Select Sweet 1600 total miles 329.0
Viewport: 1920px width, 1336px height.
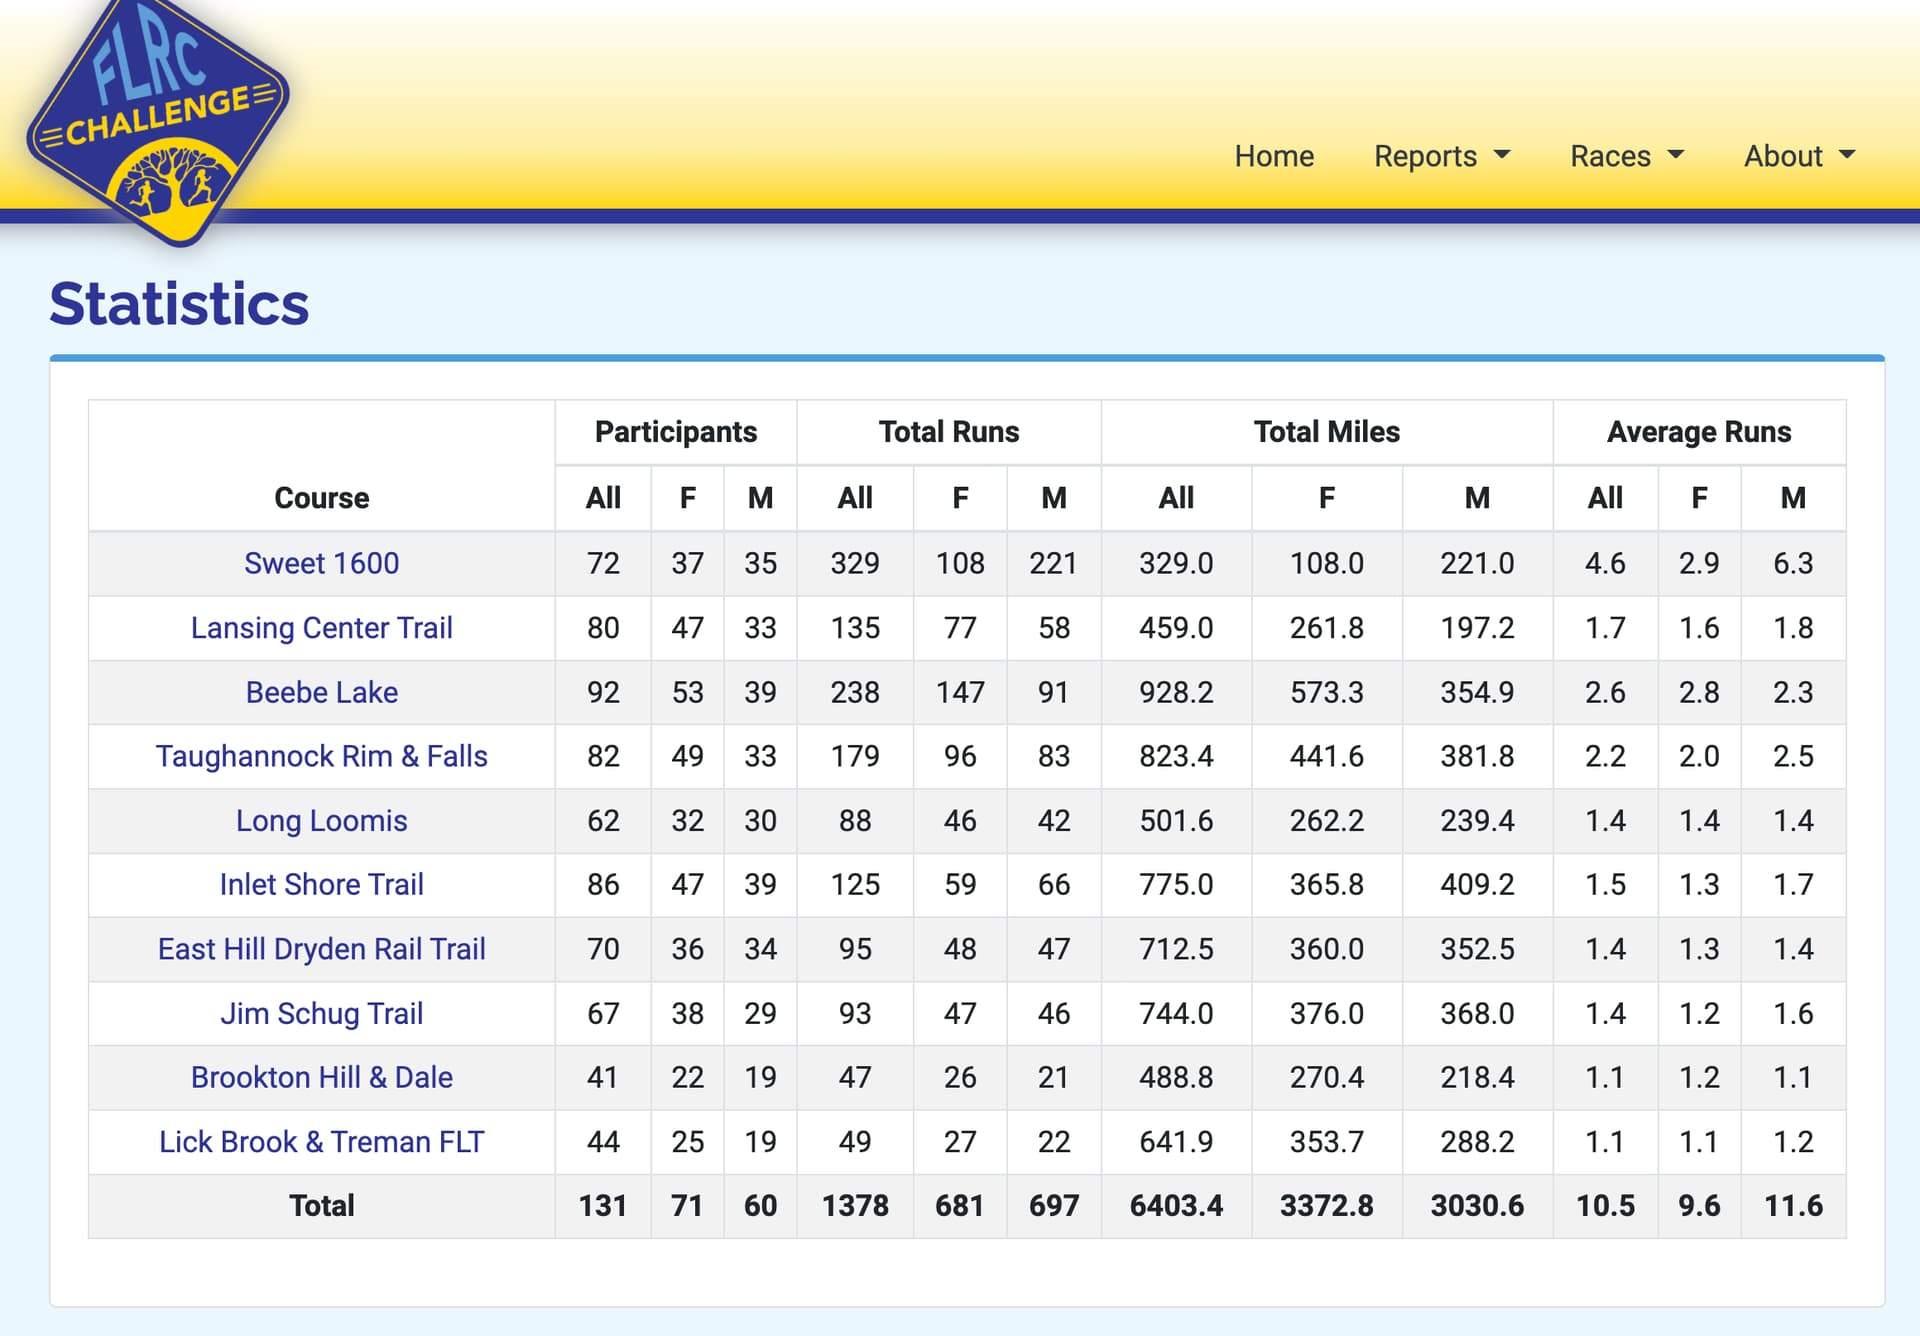[x=1176, y=563]
